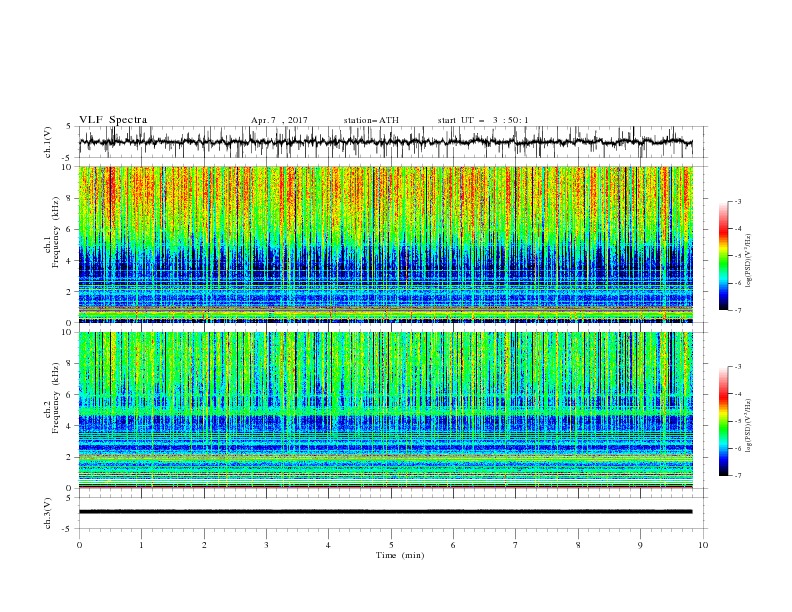This screenshot has height=612, width=792.
Task: Click the '-4' tick on the ch.2 colorbar
Action: point(738,394)
